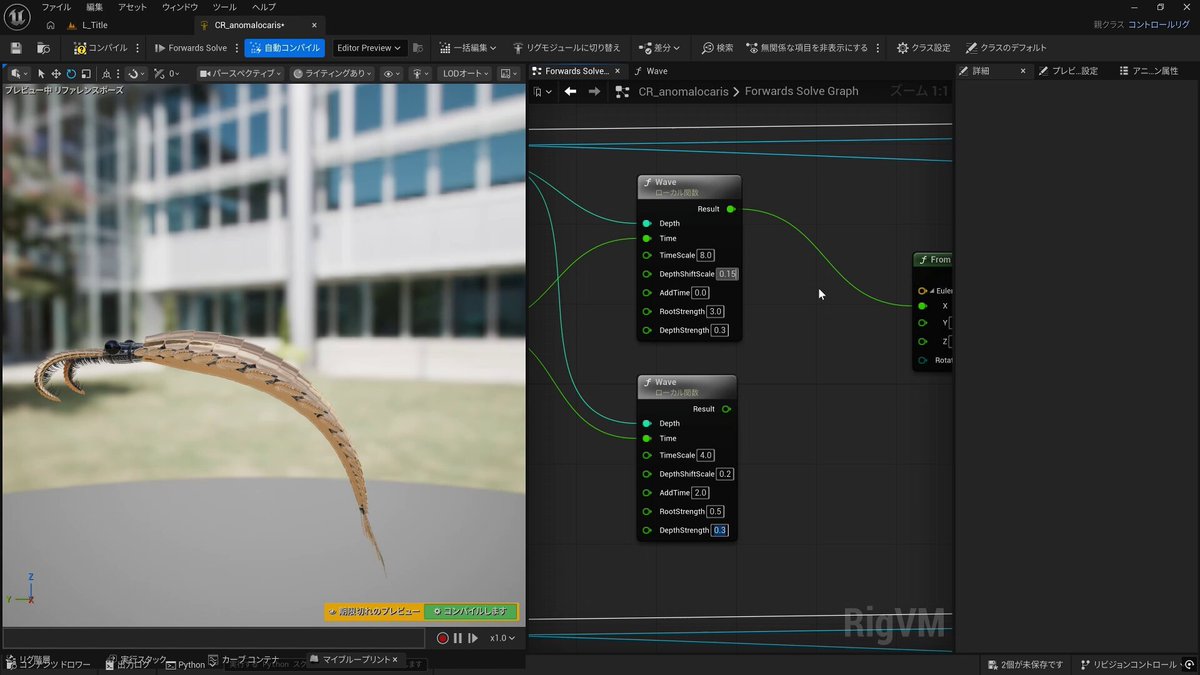The height and width of the screenshot is (675, 1200).
Task: Toggle the 自動コンパイル auto-compile button
Action: coord(285,48)
